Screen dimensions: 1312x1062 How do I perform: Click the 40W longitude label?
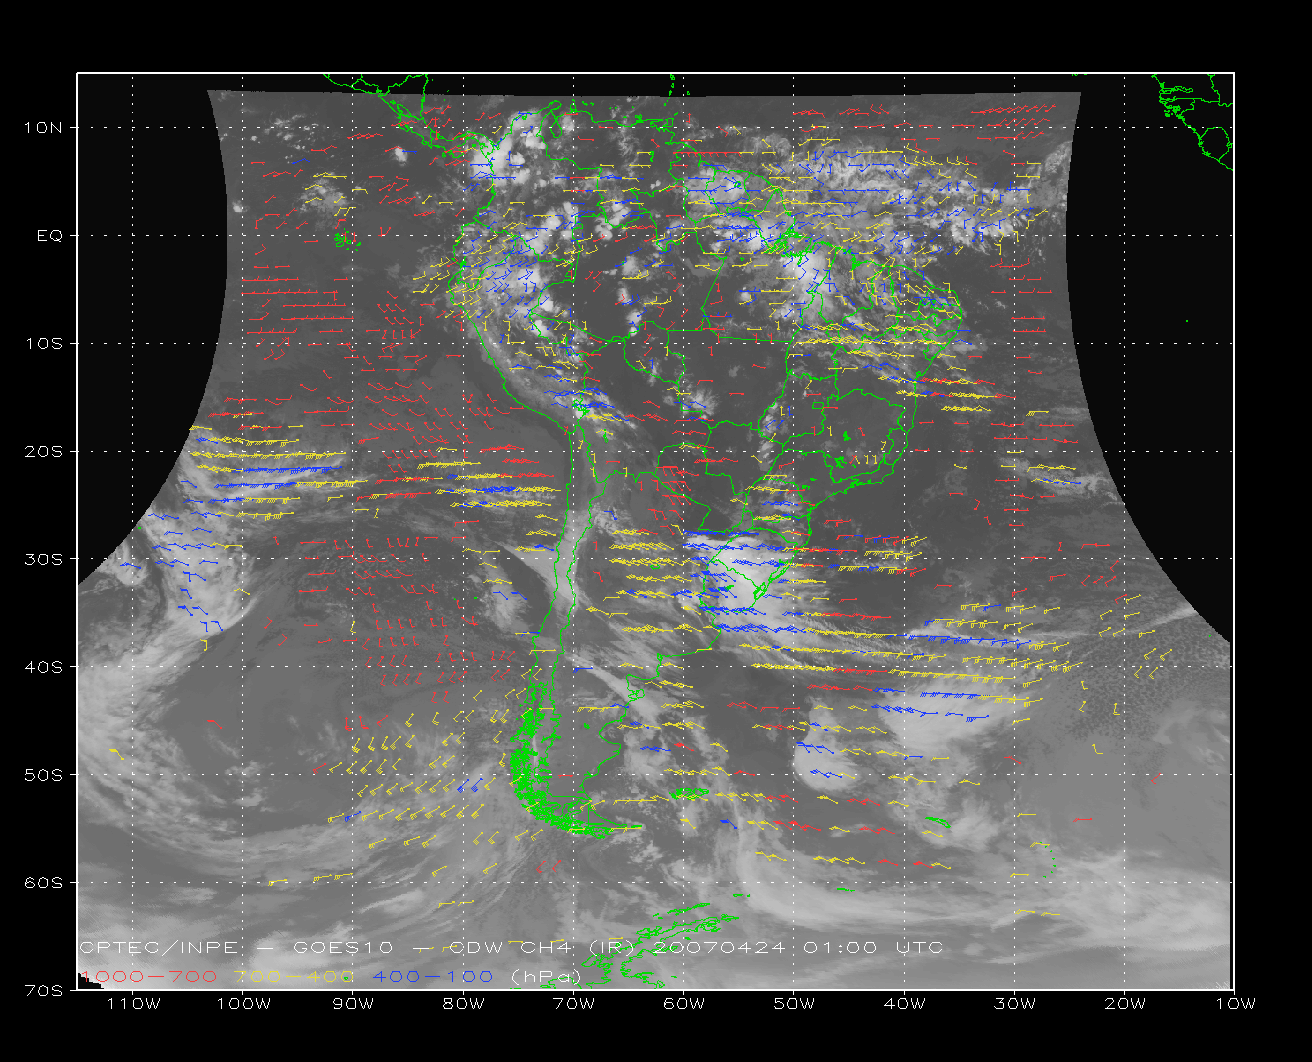pos(904,1003)
